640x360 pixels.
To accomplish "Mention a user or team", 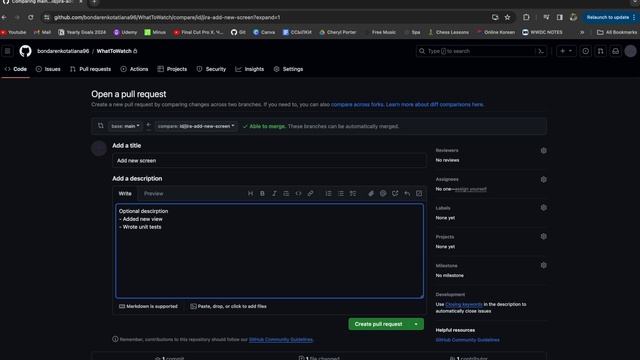I will pos(383,193).
